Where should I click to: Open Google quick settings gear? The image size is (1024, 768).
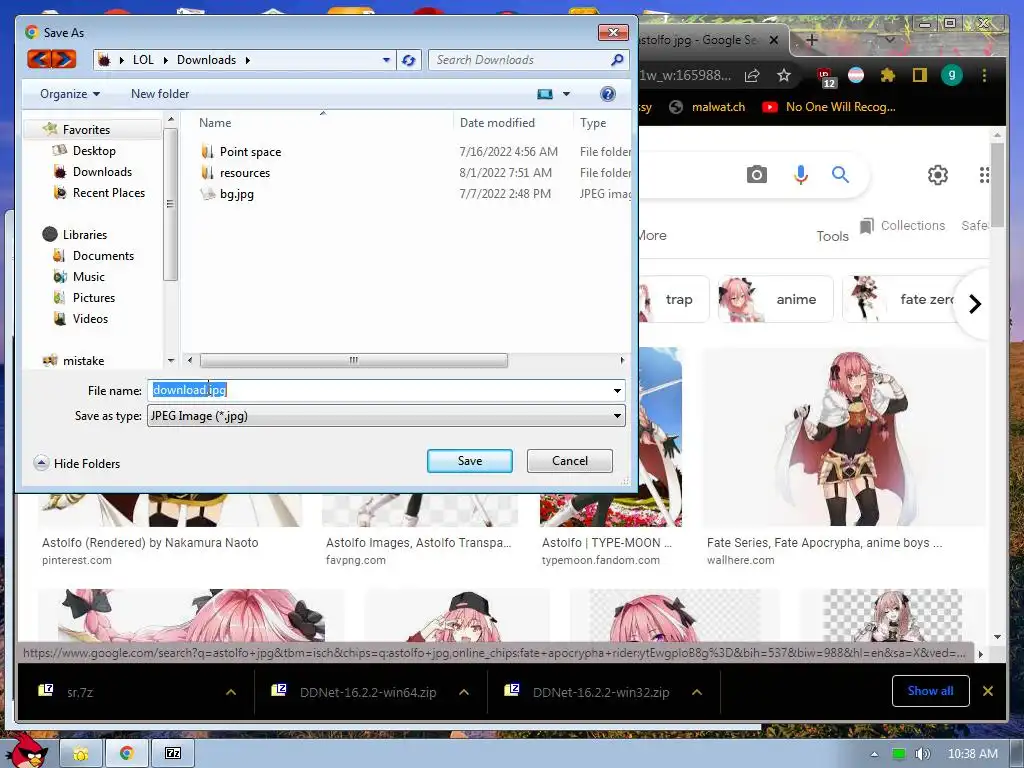(x=938, y=174)
